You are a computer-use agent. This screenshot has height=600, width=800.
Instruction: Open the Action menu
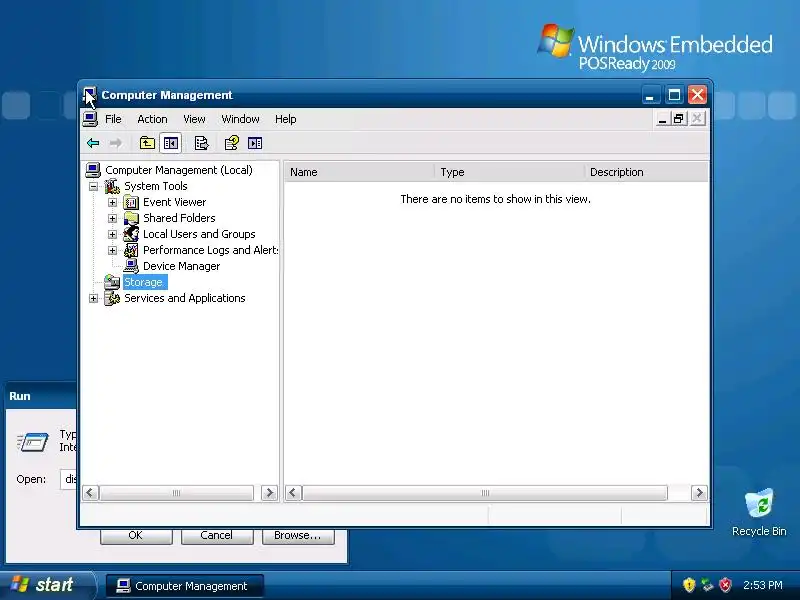[x=152, y=119]
